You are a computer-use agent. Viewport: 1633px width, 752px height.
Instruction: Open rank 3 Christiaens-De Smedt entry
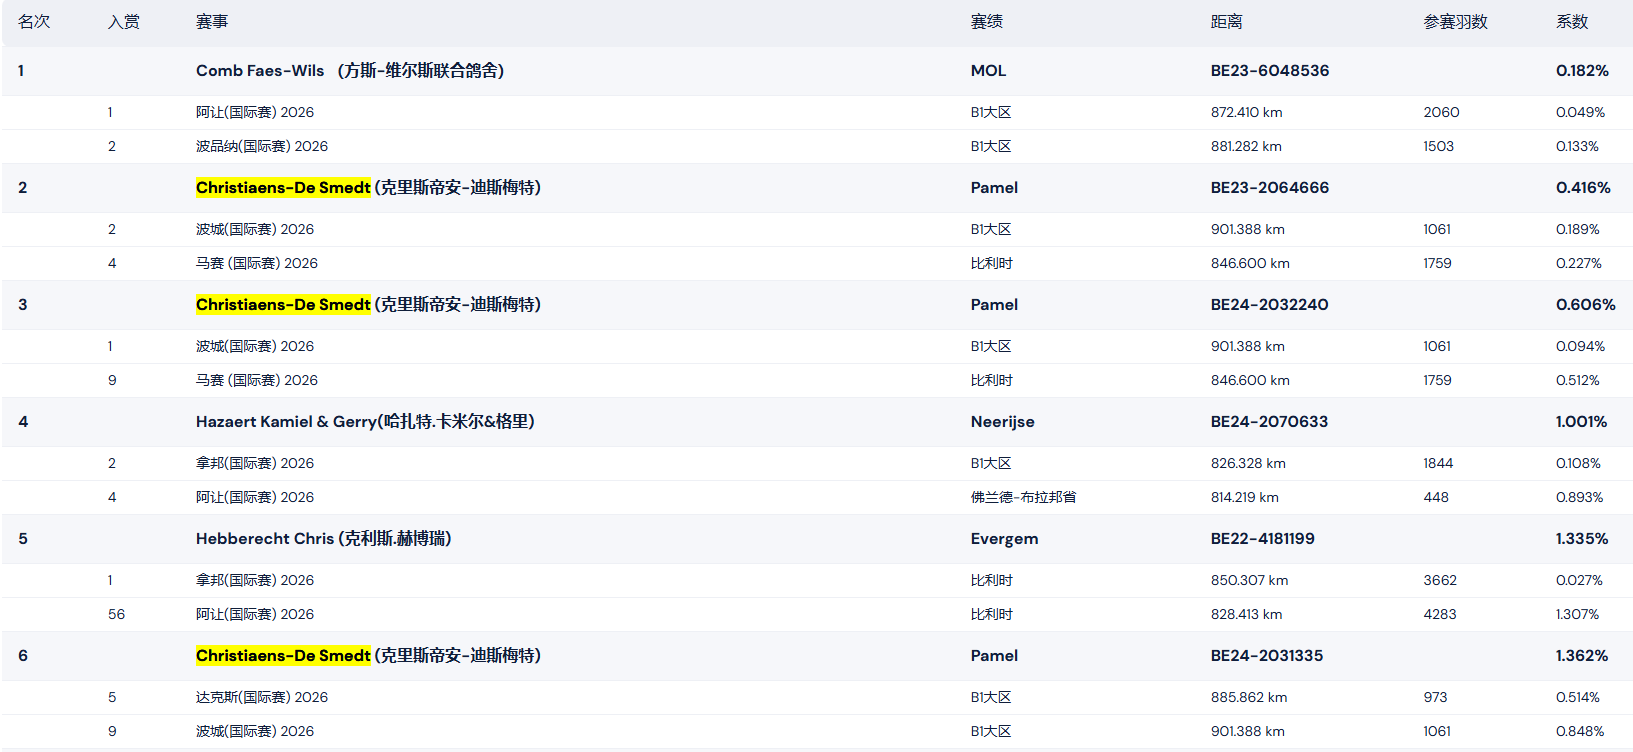(368, 305)
